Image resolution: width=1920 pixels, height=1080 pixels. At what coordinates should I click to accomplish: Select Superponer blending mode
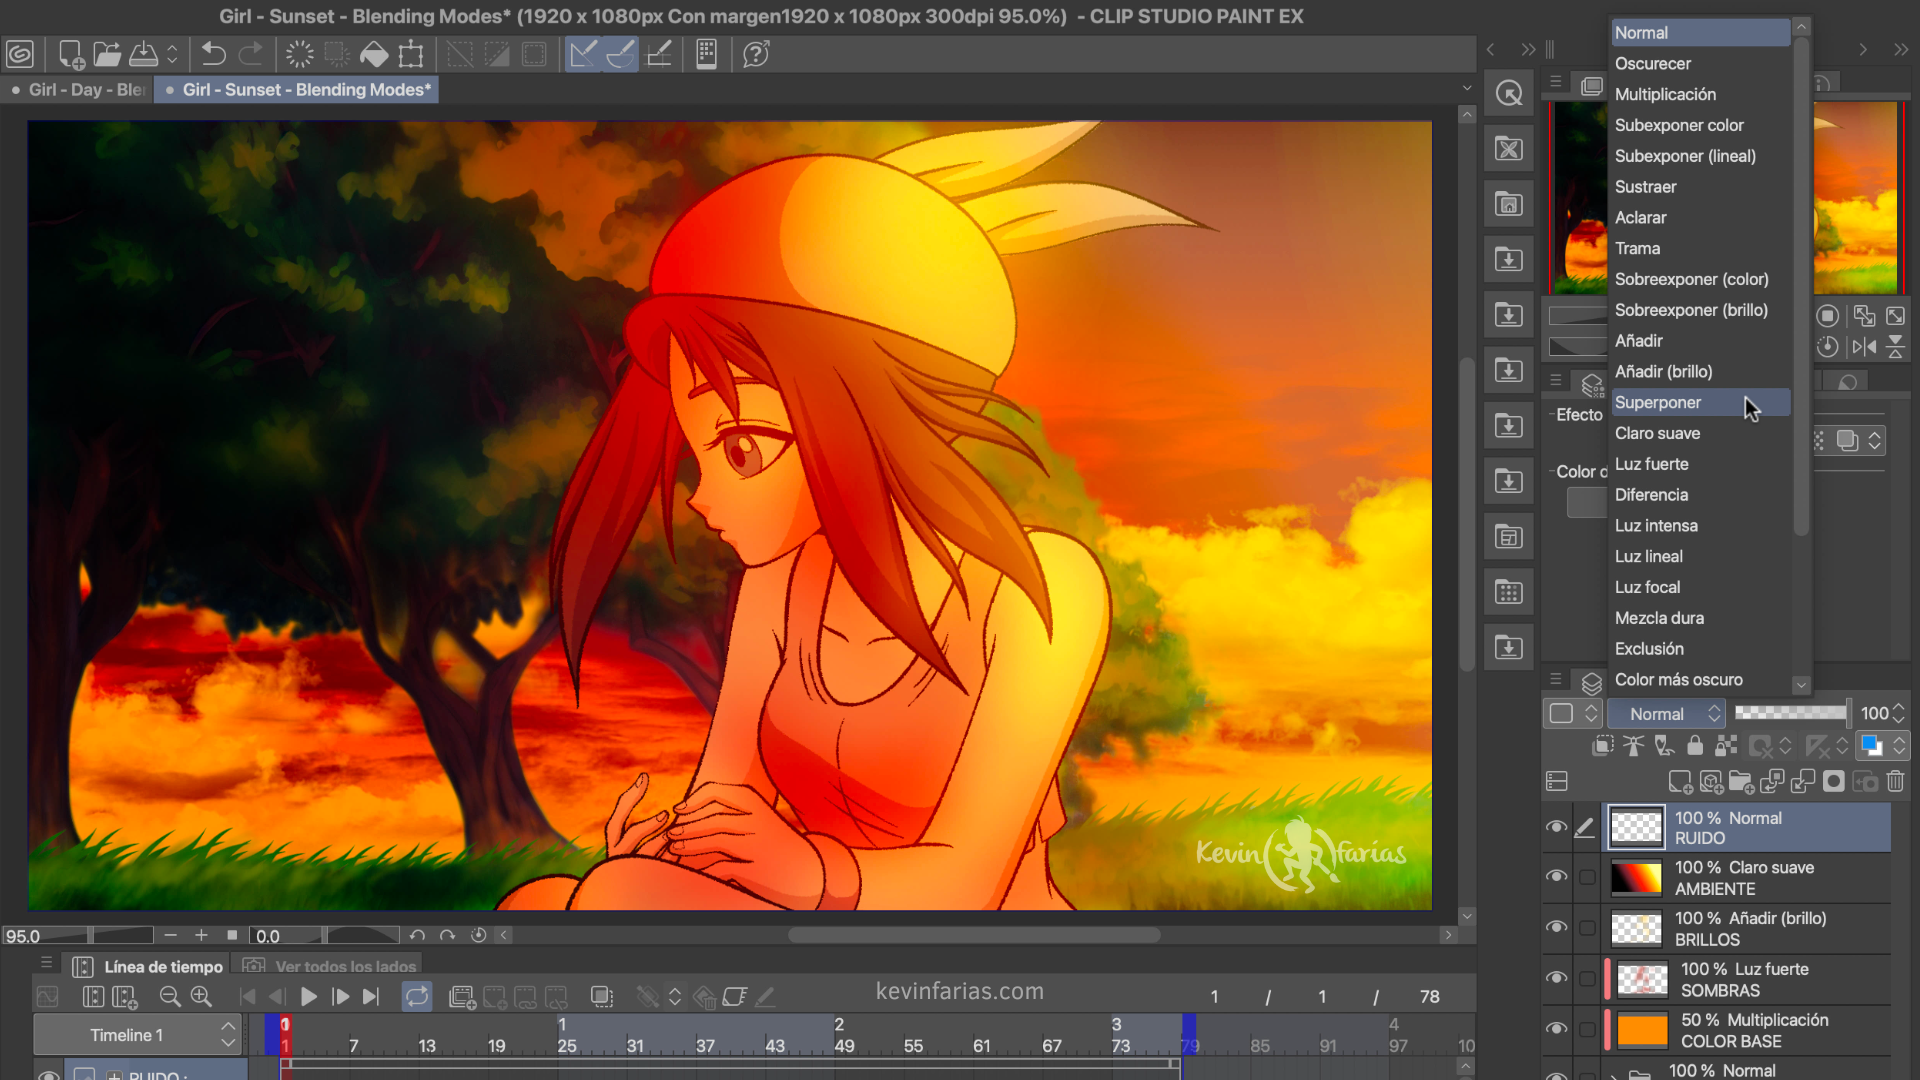[1700, 402]
